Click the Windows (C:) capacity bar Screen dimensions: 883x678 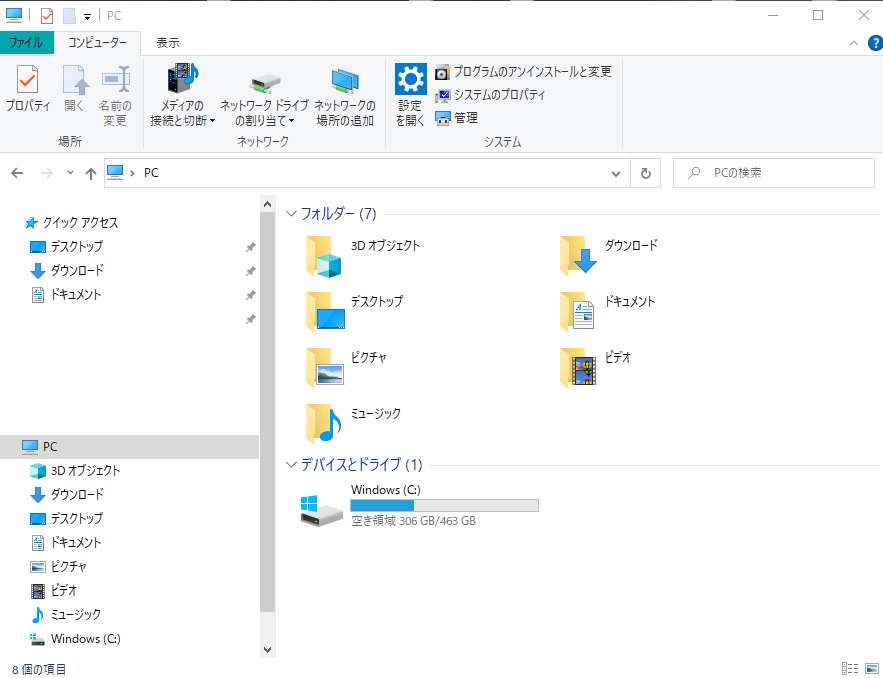444,505
